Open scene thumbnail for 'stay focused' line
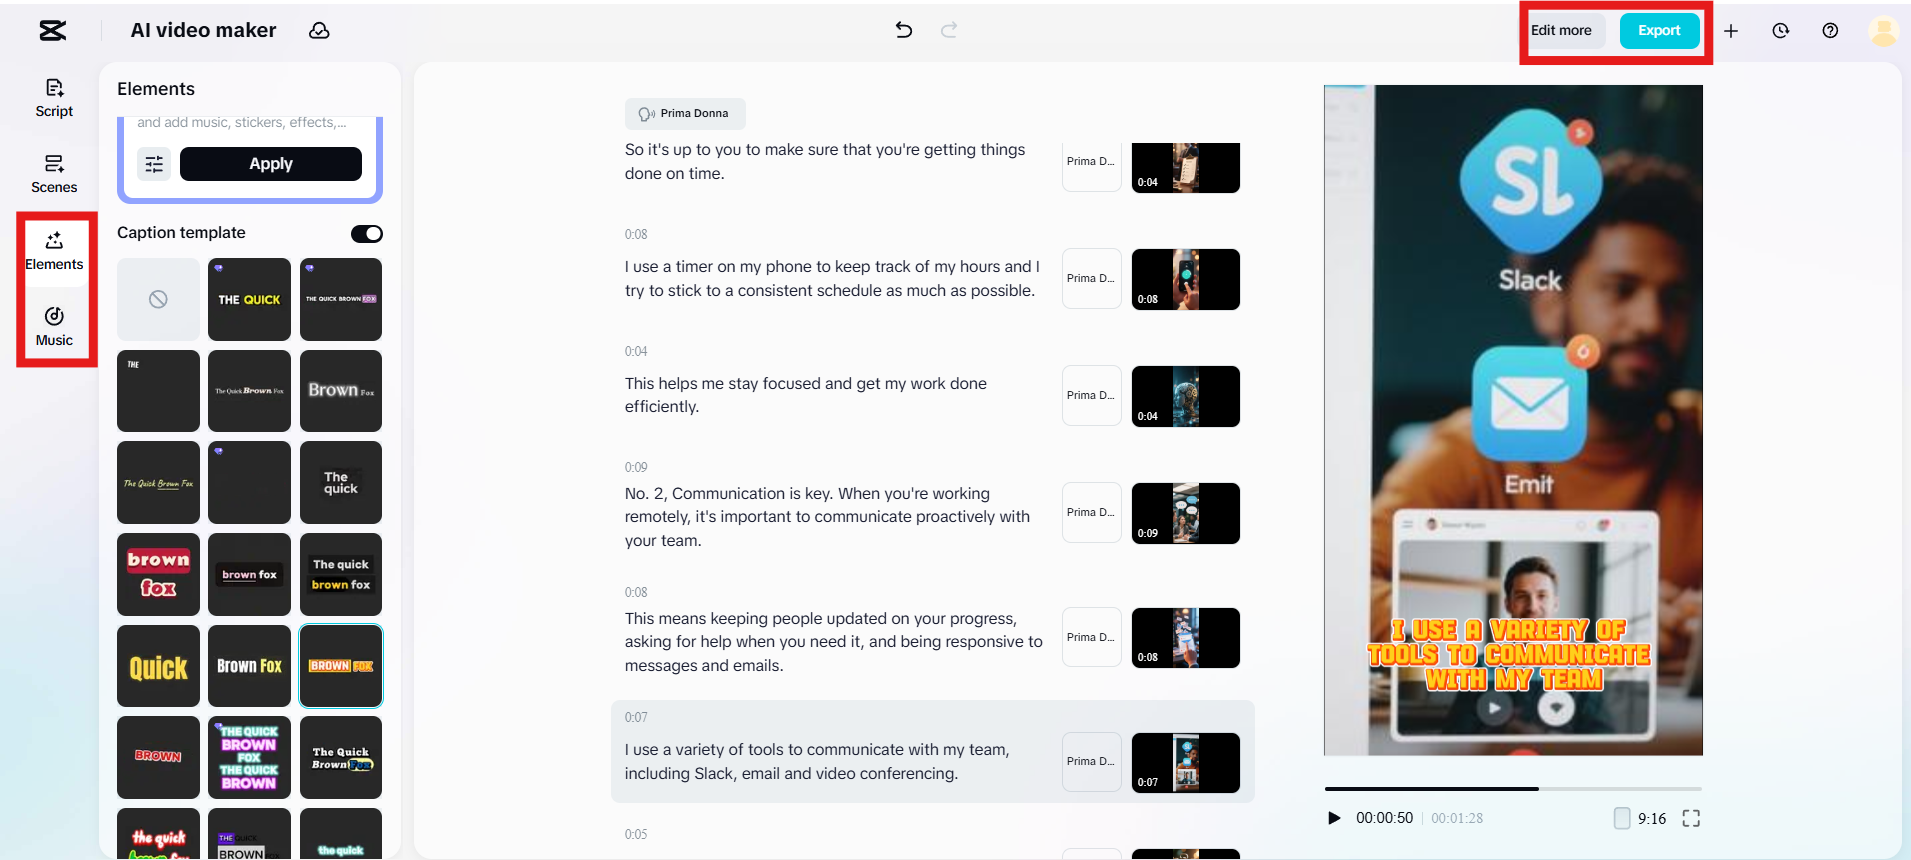The width and height of the screenshot is (1911, 860). tap(1186, 396)
